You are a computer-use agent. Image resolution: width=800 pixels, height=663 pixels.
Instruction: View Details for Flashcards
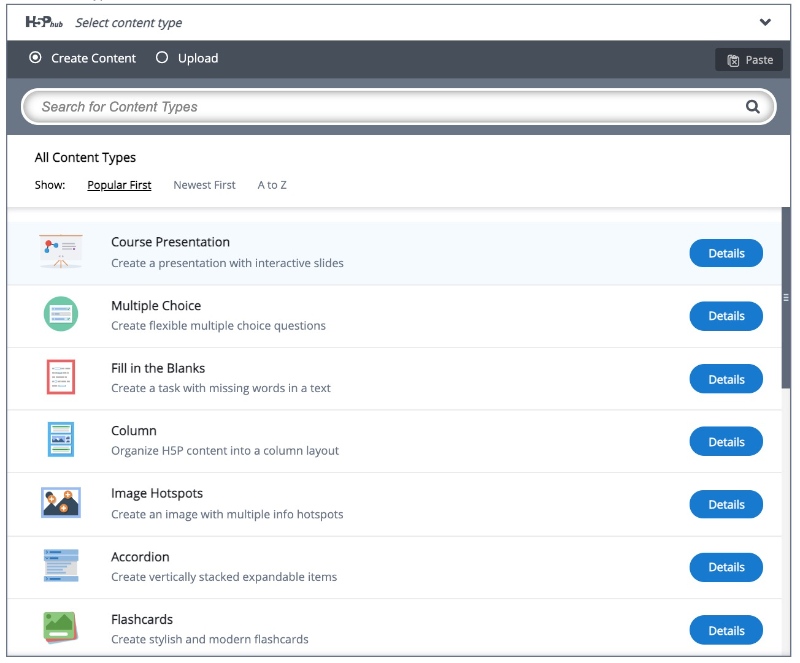click(x=726, y=630)
